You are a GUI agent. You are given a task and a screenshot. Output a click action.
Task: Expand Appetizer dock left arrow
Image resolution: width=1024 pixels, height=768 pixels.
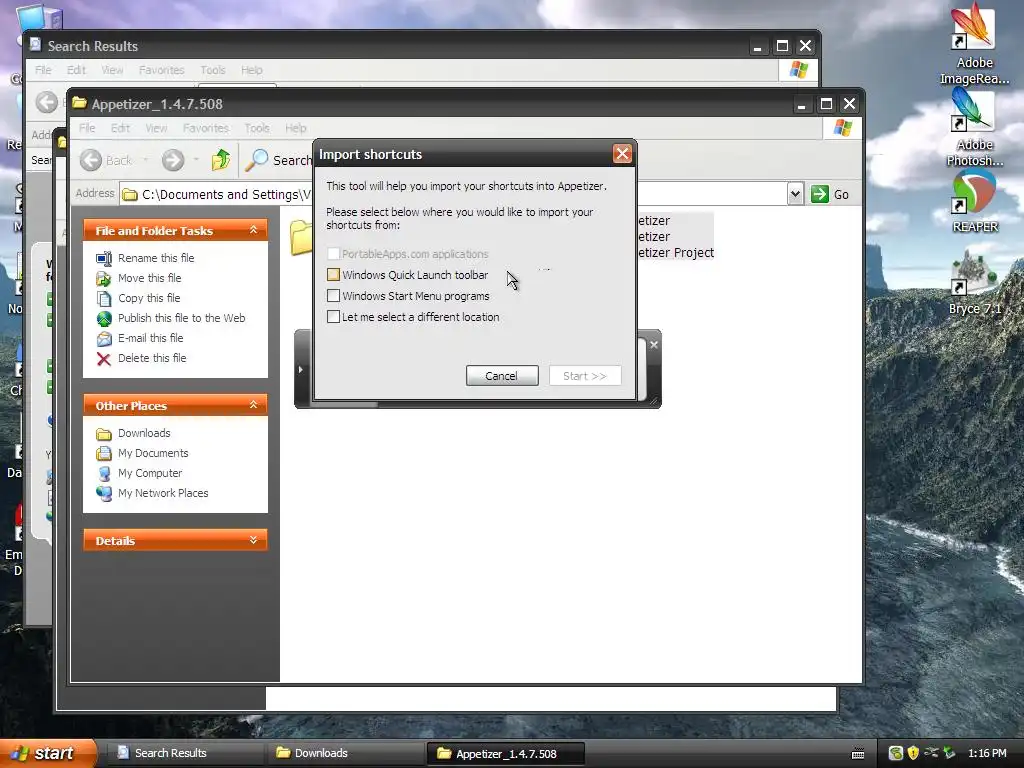coord(300,370)
